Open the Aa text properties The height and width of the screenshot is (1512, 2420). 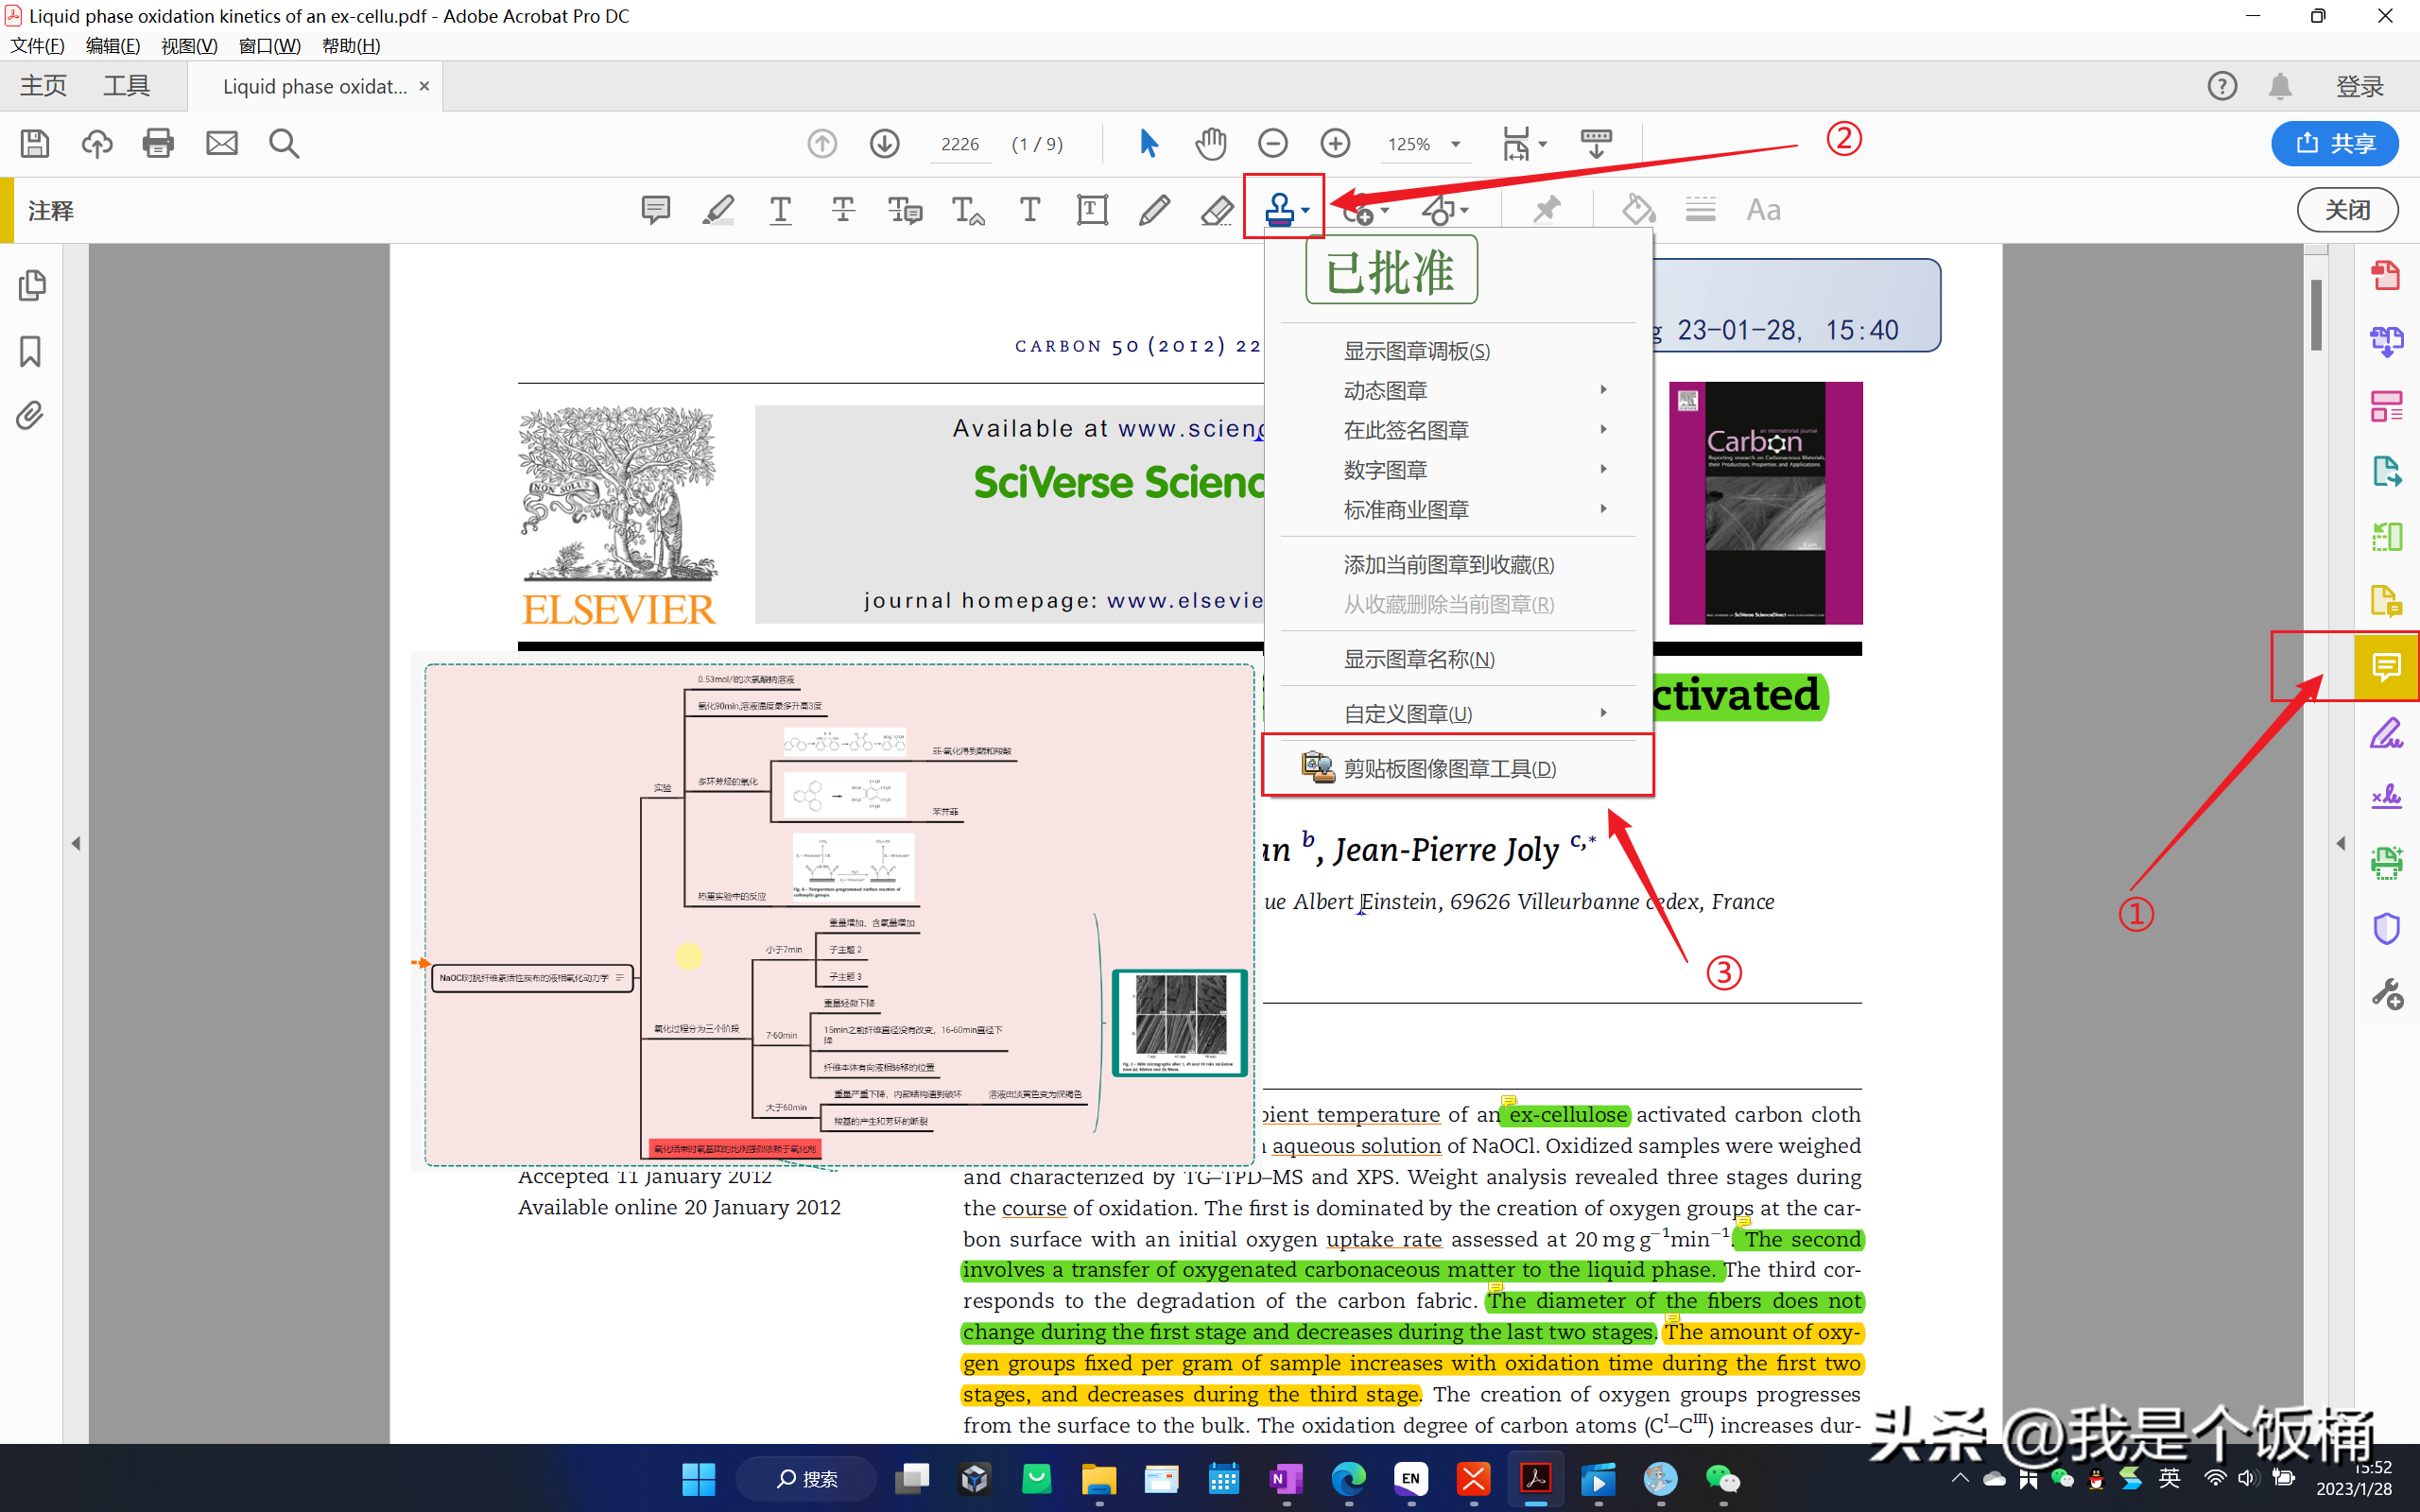(1763, 210)
